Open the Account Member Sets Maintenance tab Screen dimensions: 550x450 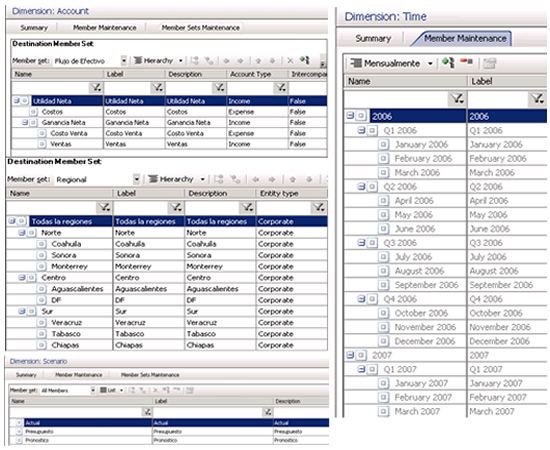click(x=201, y=28)
